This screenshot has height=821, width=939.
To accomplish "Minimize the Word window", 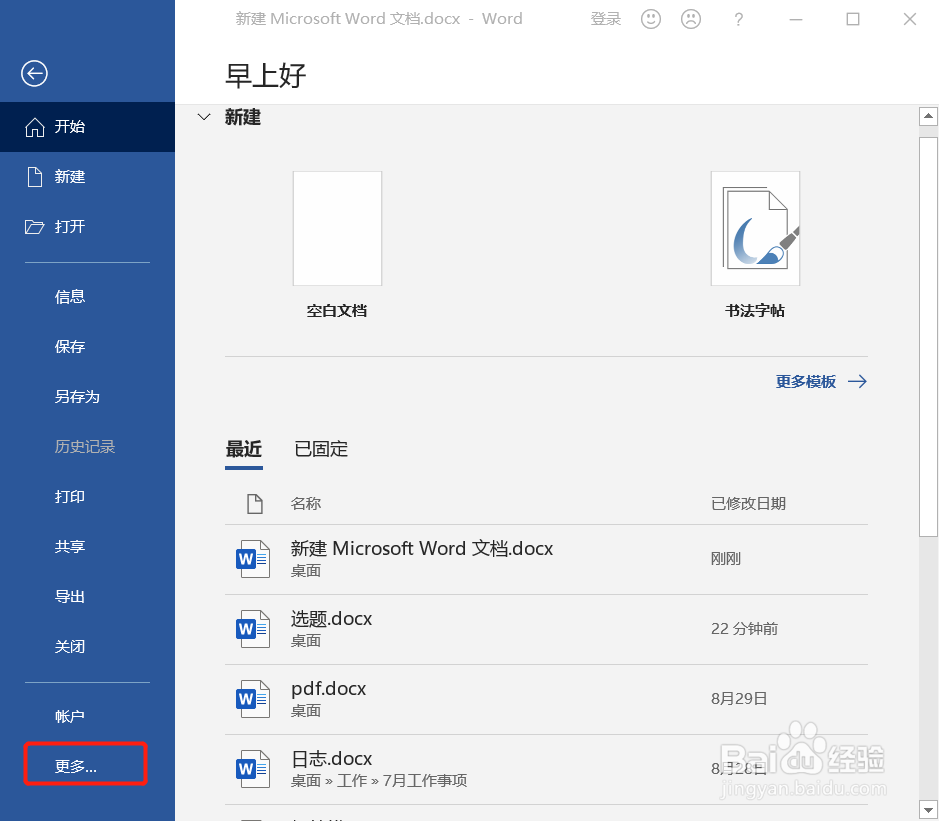I will [796, 20].
